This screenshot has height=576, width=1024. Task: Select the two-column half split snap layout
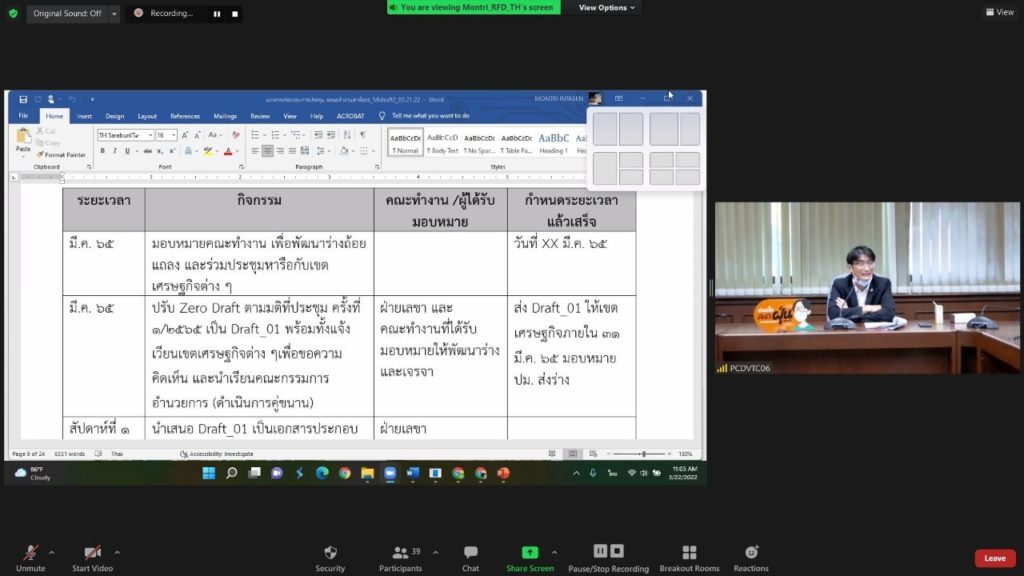pos(618,129)
